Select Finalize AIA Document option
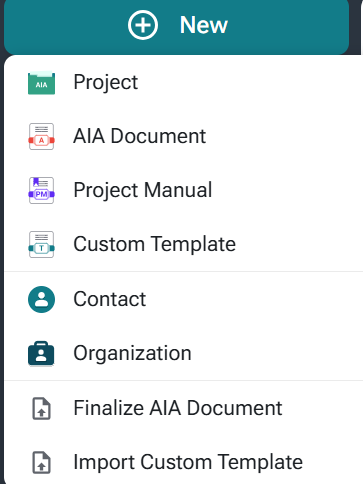 point(183,408)
